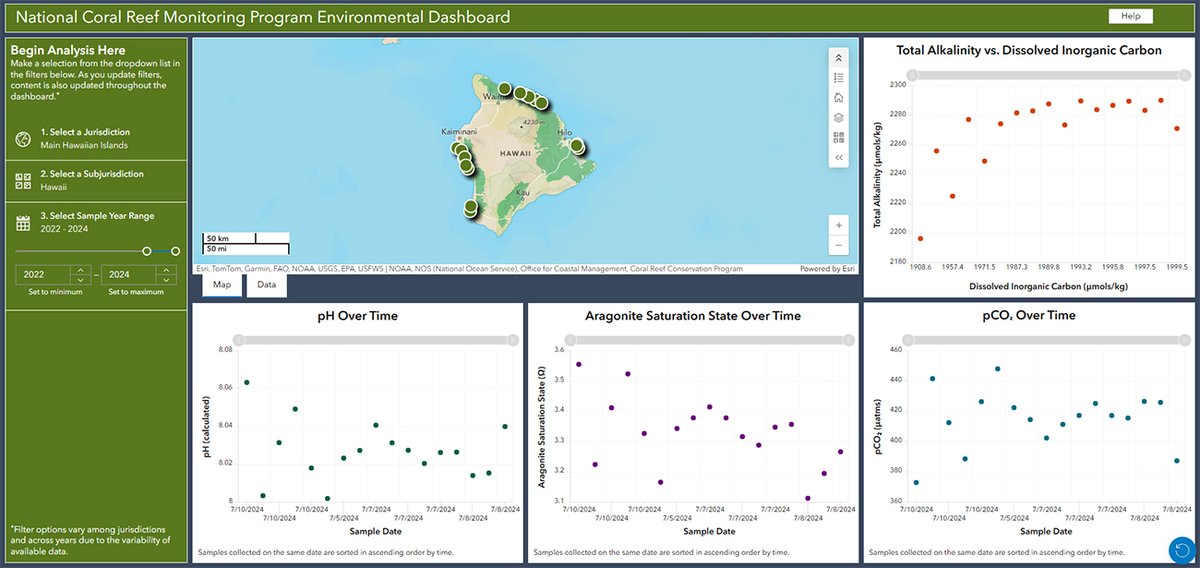Click the pH Over Time chart title

356,316
